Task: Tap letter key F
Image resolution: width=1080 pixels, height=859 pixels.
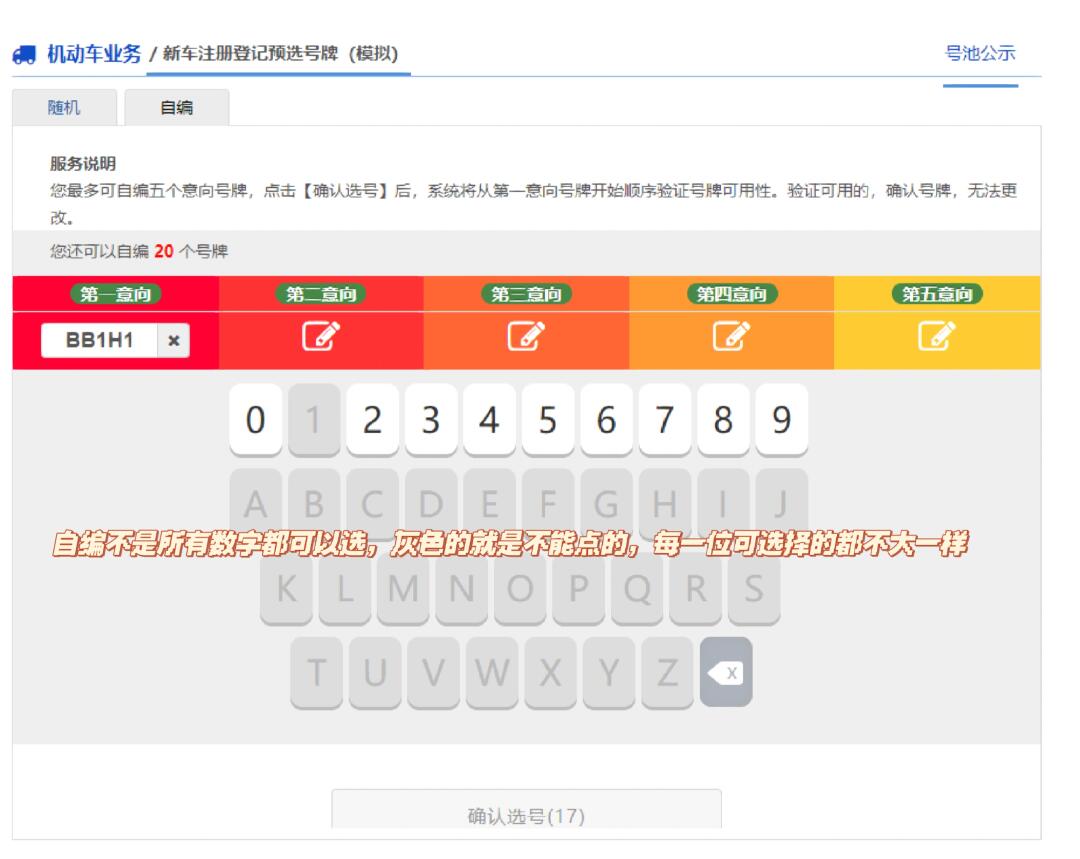Action: pyautogui.click(x=548, y=504)
